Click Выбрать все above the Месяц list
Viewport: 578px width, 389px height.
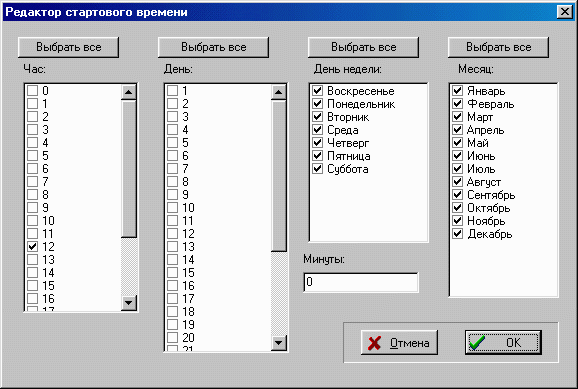(498, 47)
